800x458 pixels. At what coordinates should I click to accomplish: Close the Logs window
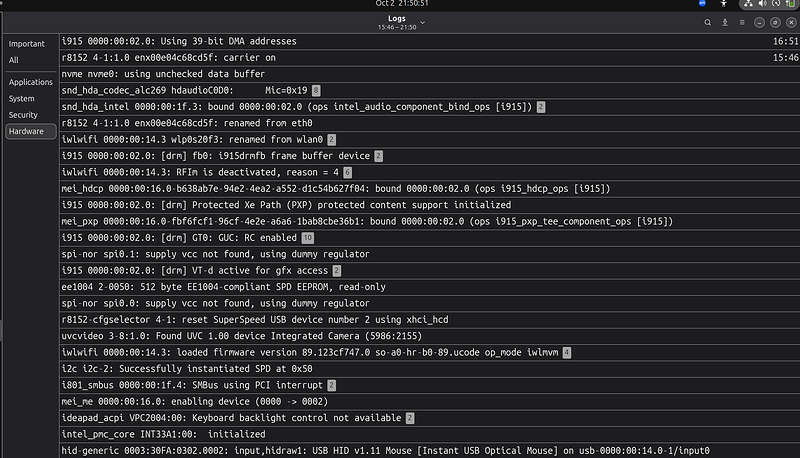tap(791, 22)
